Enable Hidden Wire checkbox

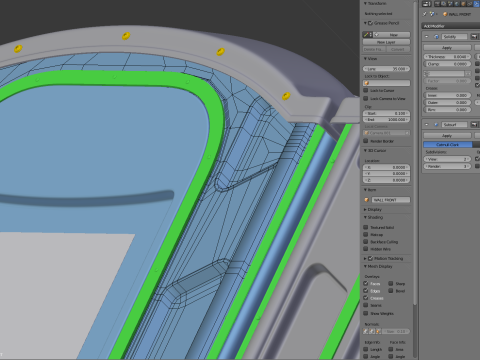pyautogui.click(x=366, y=249)
